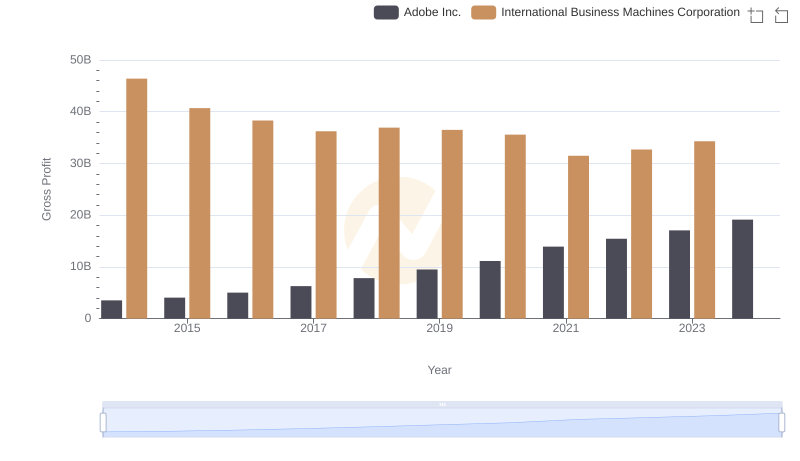800x461 pixels.
Task: Toggle International Business Machines Corporation legend label
Action: coord(620,12)
